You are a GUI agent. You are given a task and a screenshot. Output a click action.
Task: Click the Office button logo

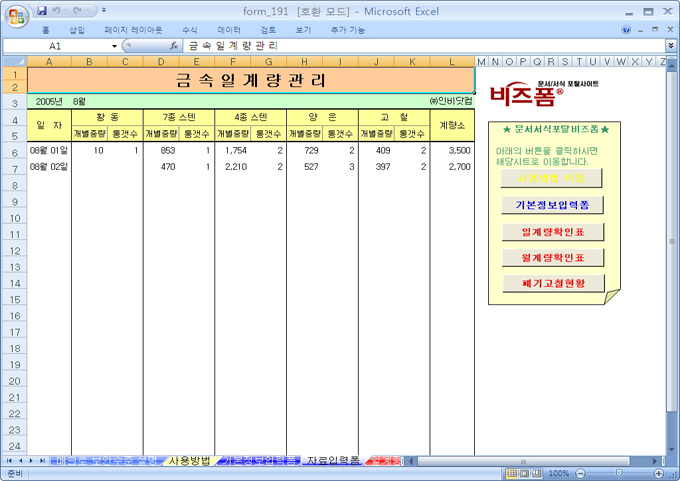(x=15, y=15)
